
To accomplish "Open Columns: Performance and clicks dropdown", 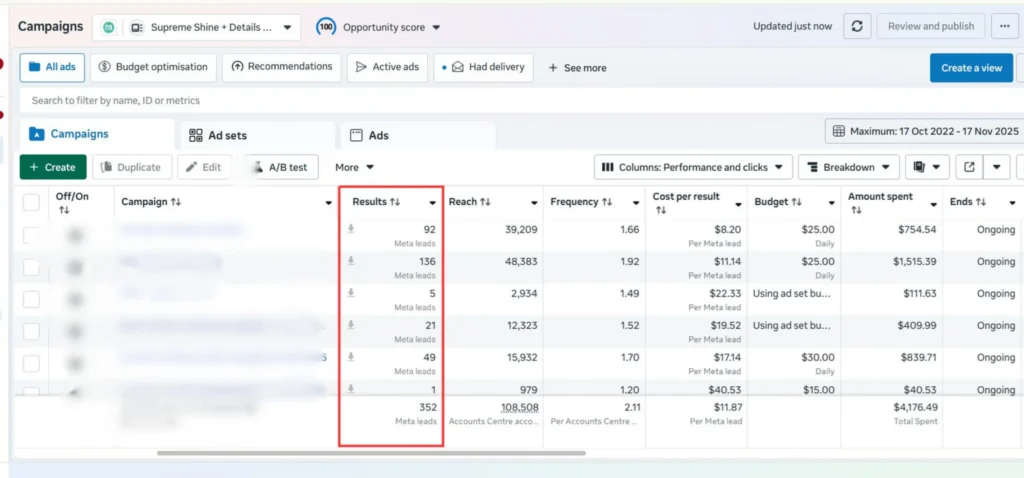I will coord(693,167).
